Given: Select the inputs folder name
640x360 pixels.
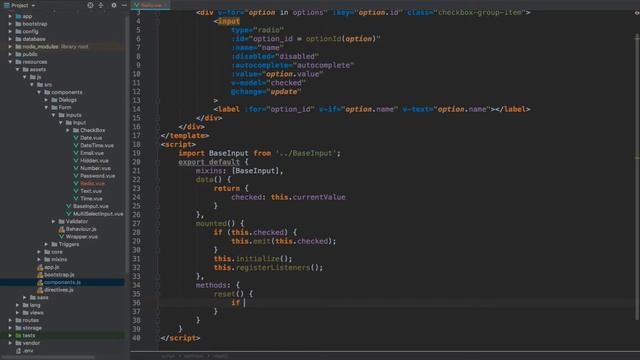Looking at the screenshot, I should point(73,115).
